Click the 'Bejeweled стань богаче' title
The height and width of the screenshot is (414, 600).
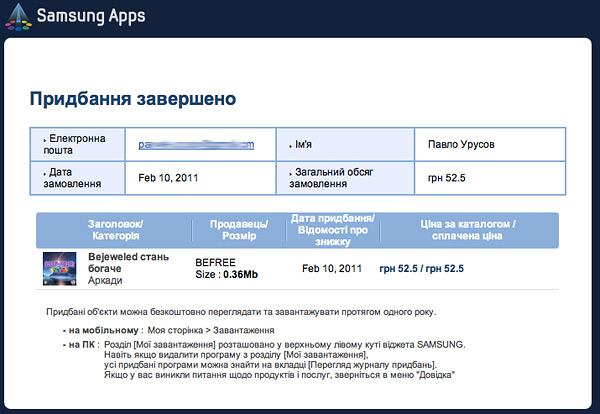coord(128,262)
